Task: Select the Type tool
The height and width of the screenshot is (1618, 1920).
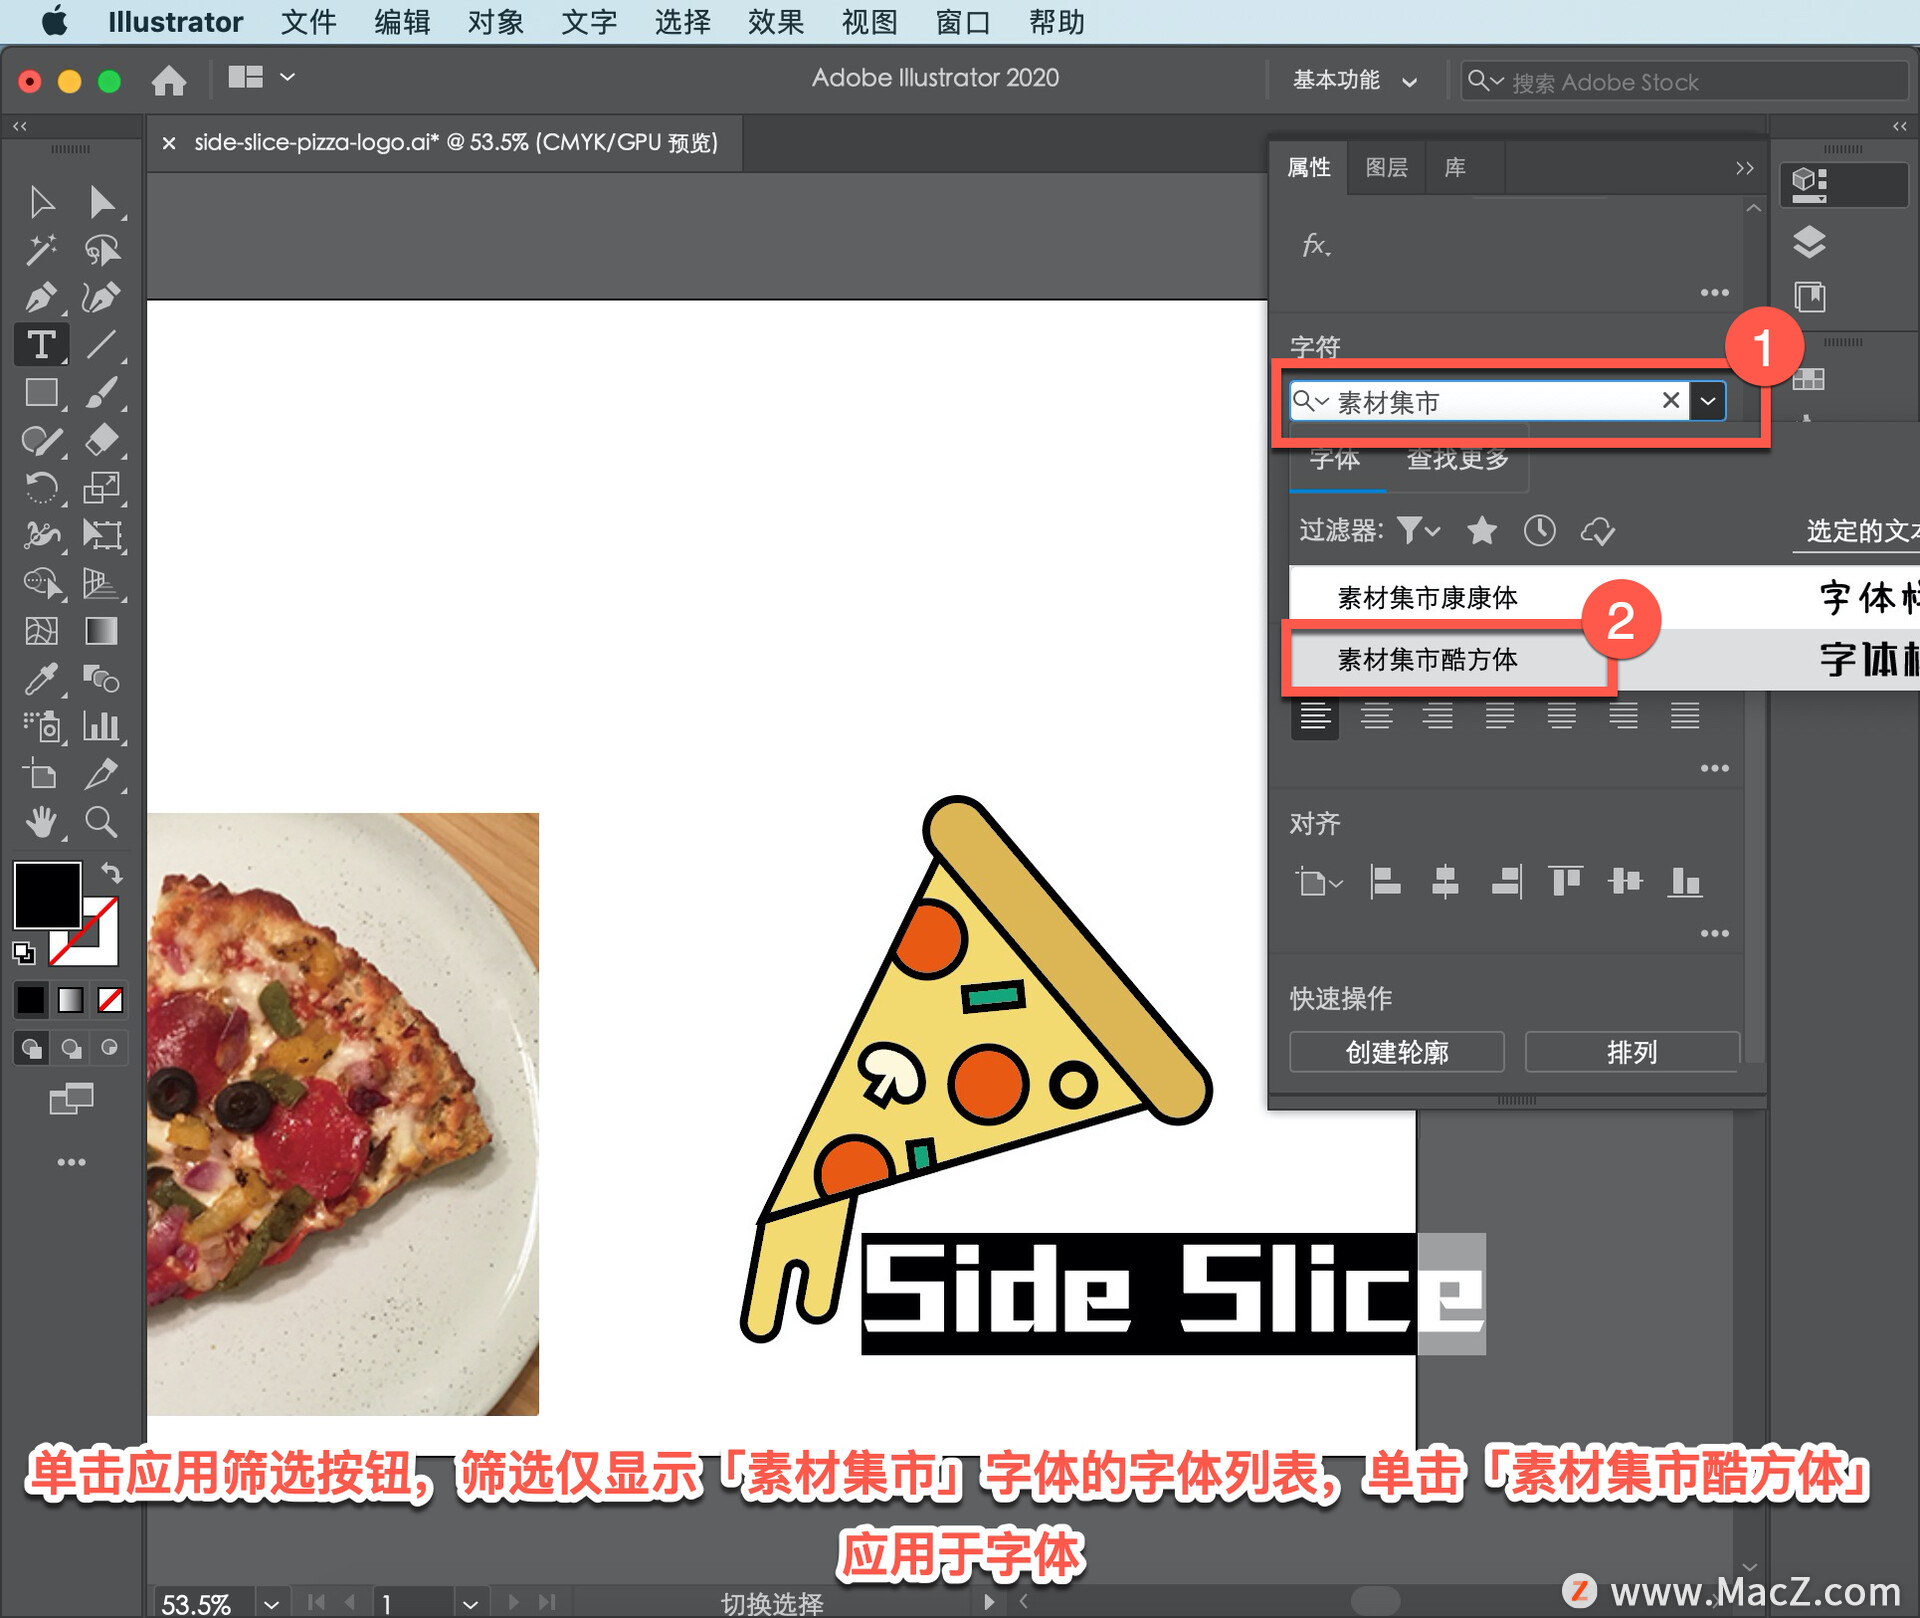Action: coord(41,345)
